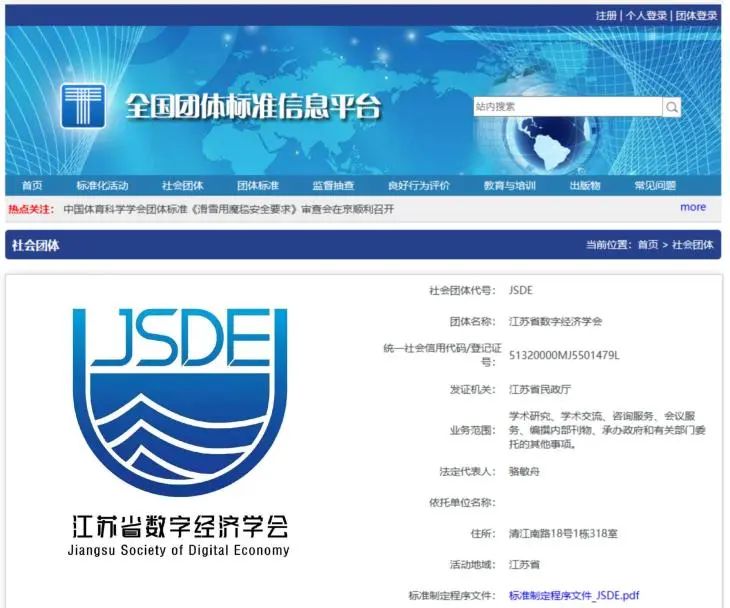The height and width of the screenshot is (608, 730).
Task: Click the issuing authority 江苏省民政厅
Action: [540, 389]
